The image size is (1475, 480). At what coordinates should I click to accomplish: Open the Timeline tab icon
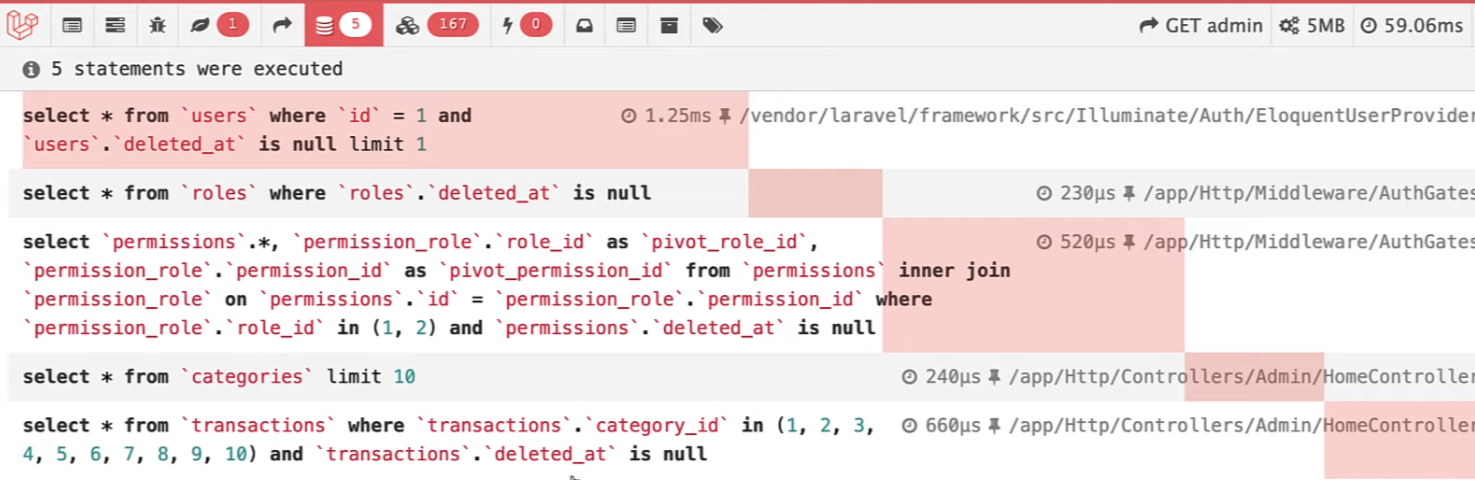[x=115, y=26]
